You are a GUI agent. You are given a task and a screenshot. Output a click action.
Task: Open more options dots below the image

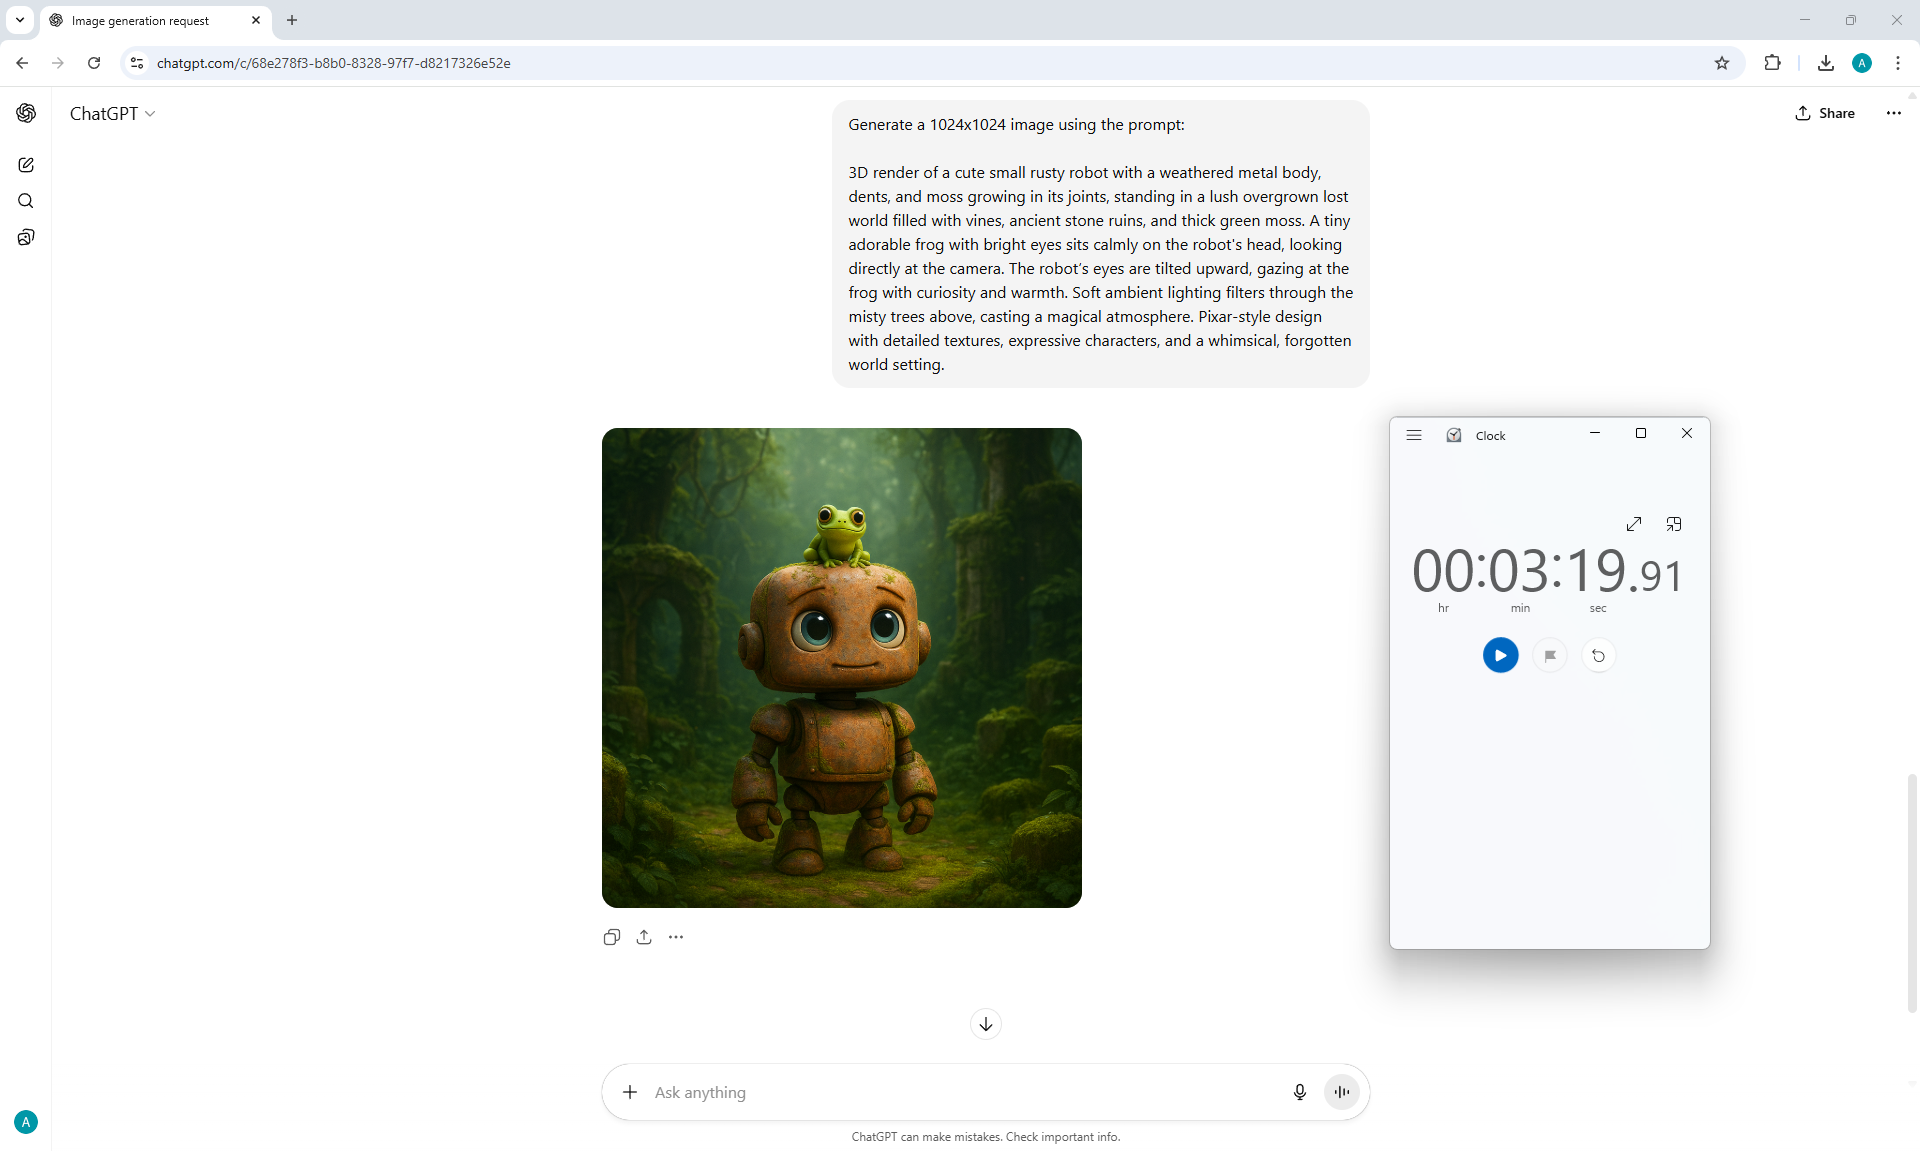point(676,937)
